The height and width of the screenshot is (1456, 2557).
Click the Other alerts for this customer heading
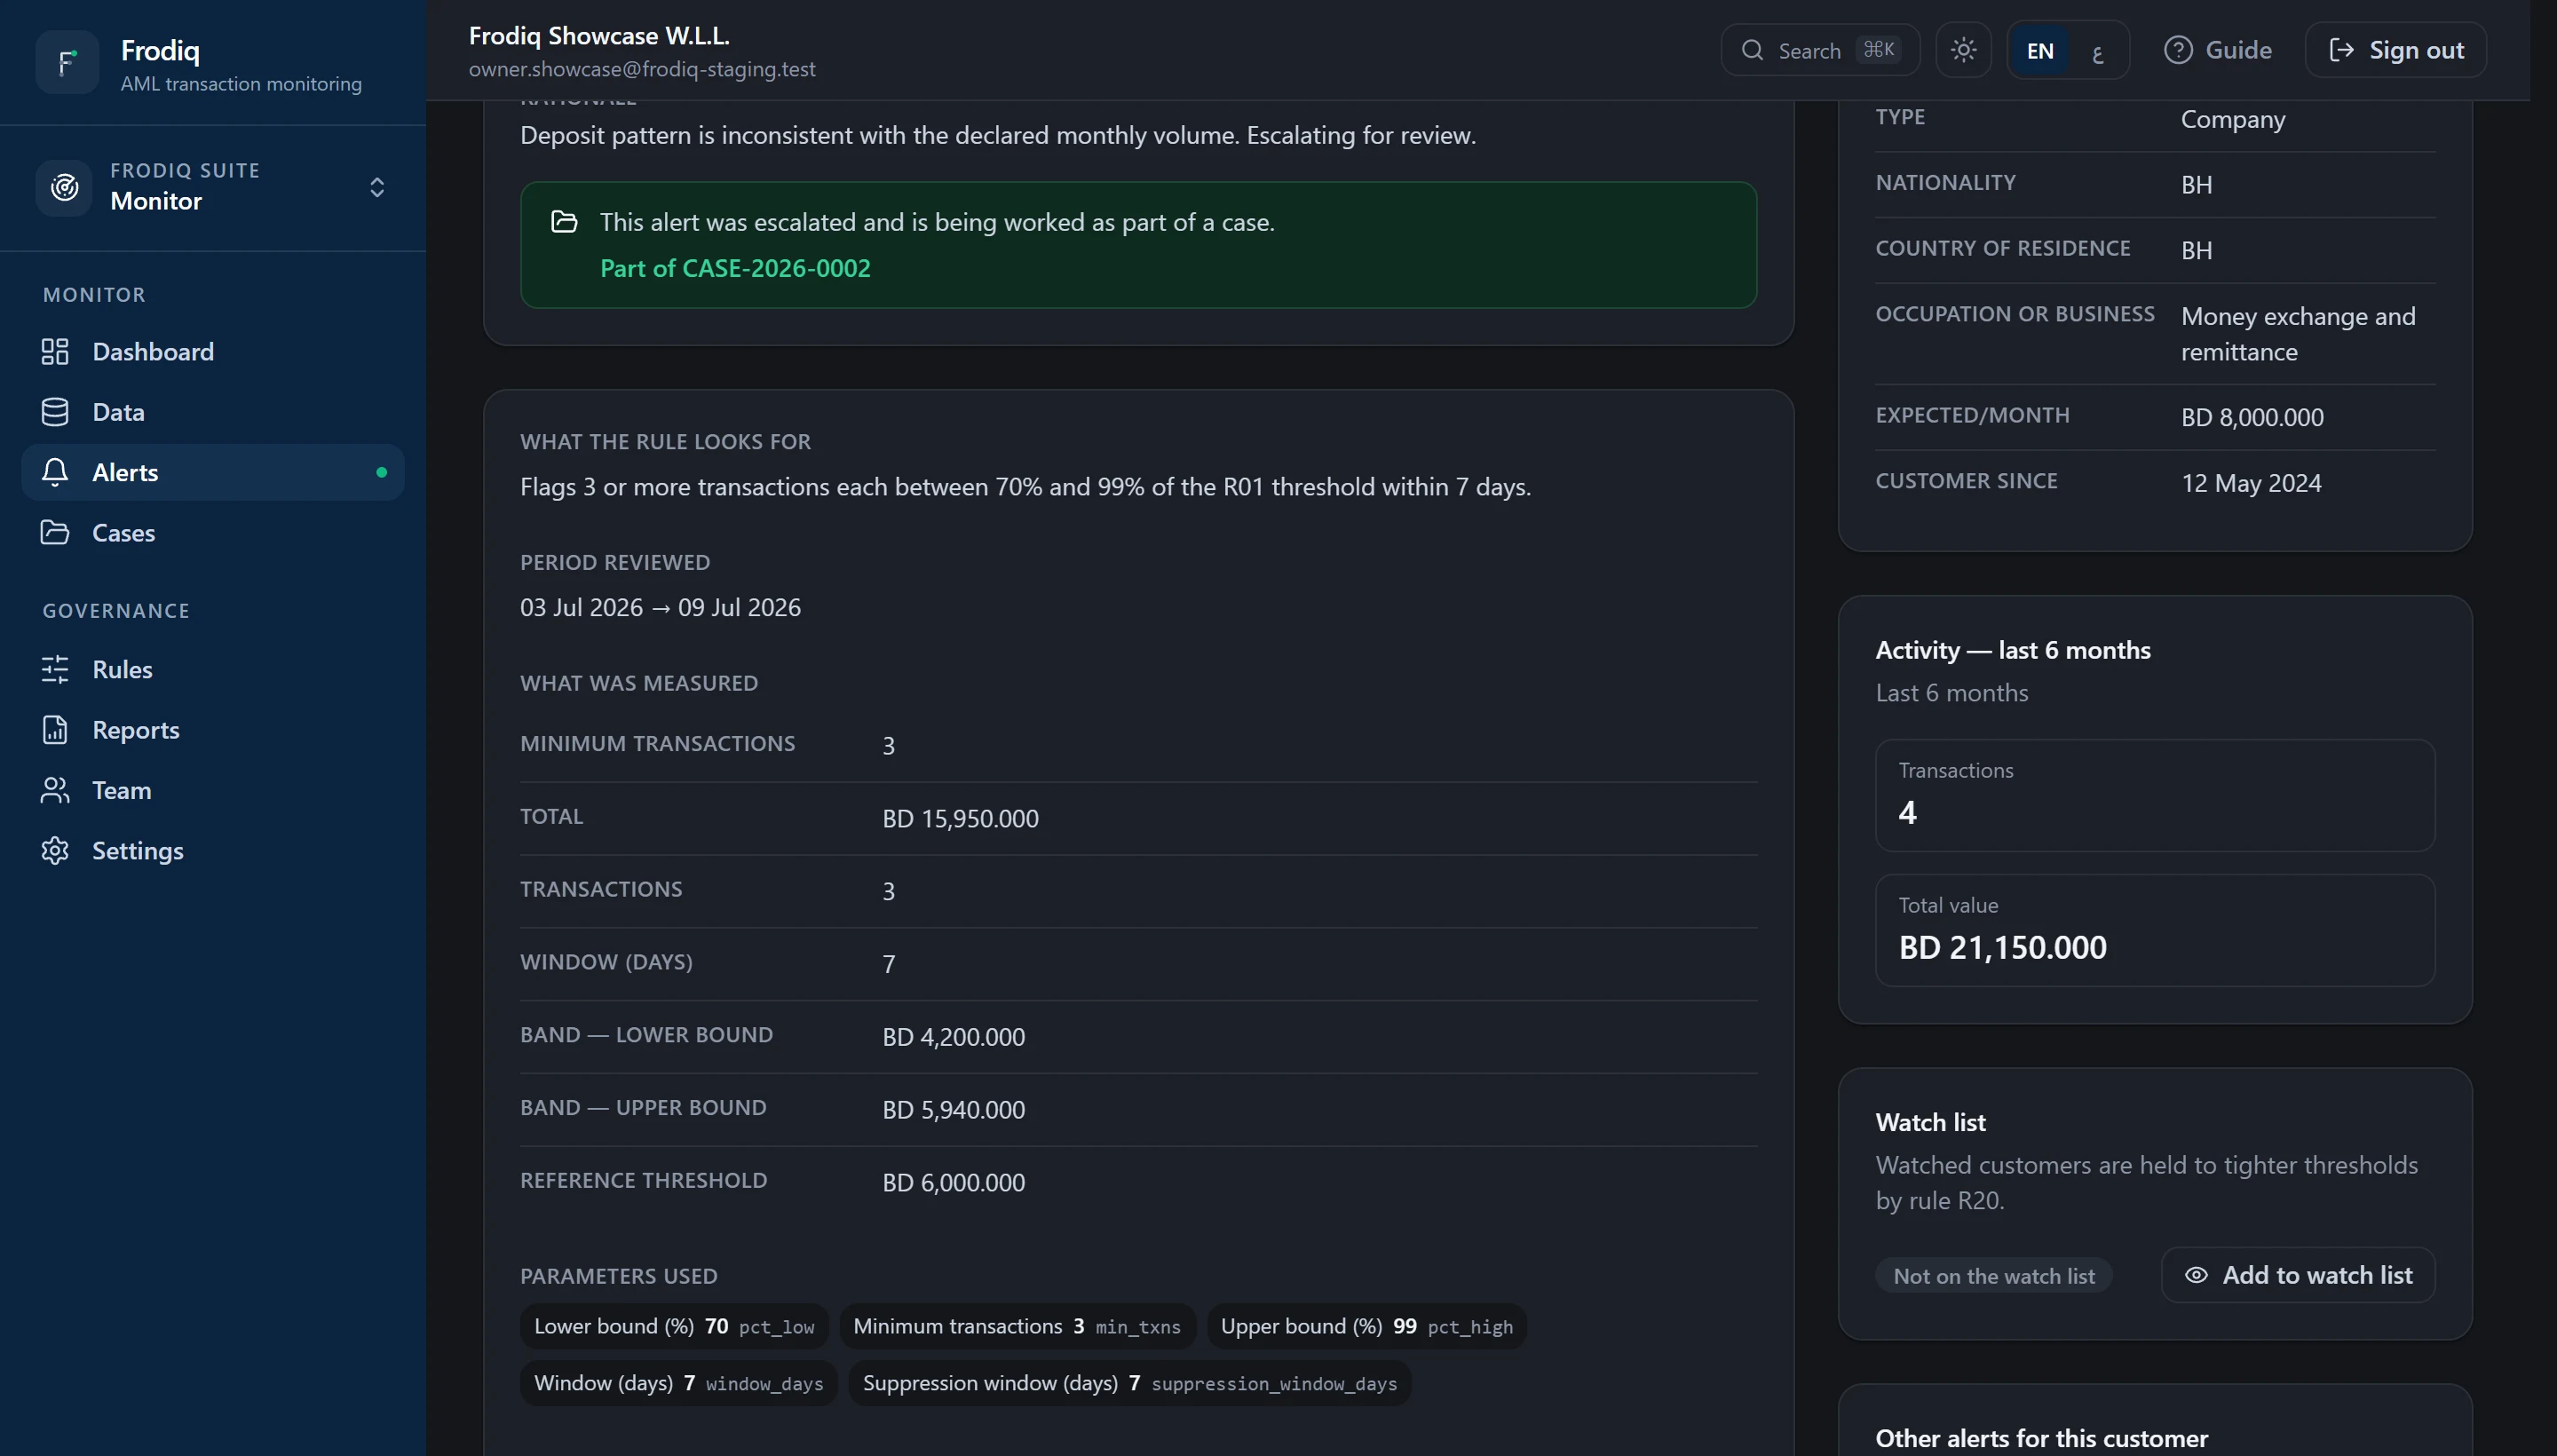[2041, 1438]
